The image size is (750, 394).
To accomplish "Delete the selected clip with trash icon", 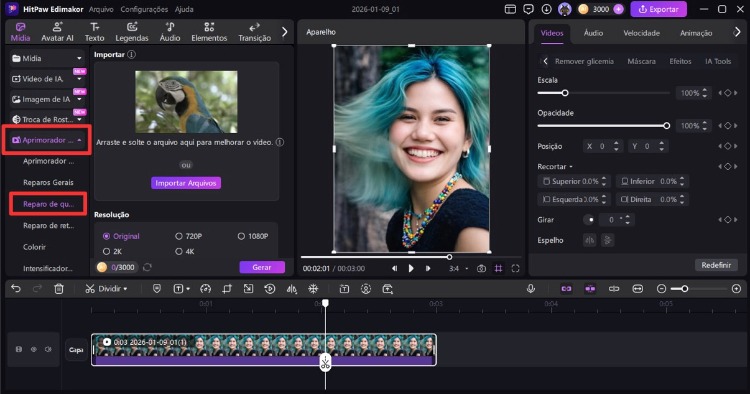I will click(x=59, y=289).
